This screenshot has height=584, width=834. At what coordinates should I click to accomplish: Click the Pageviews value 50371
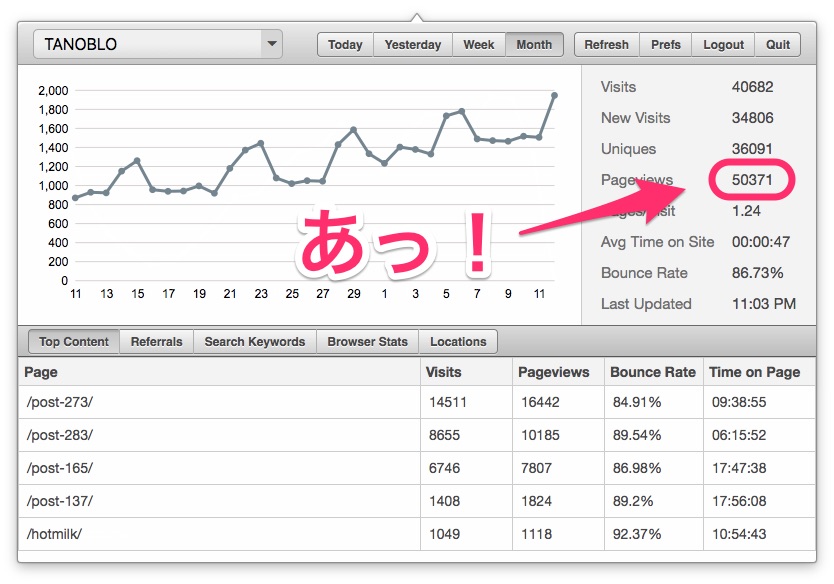(x=752, y=180)
